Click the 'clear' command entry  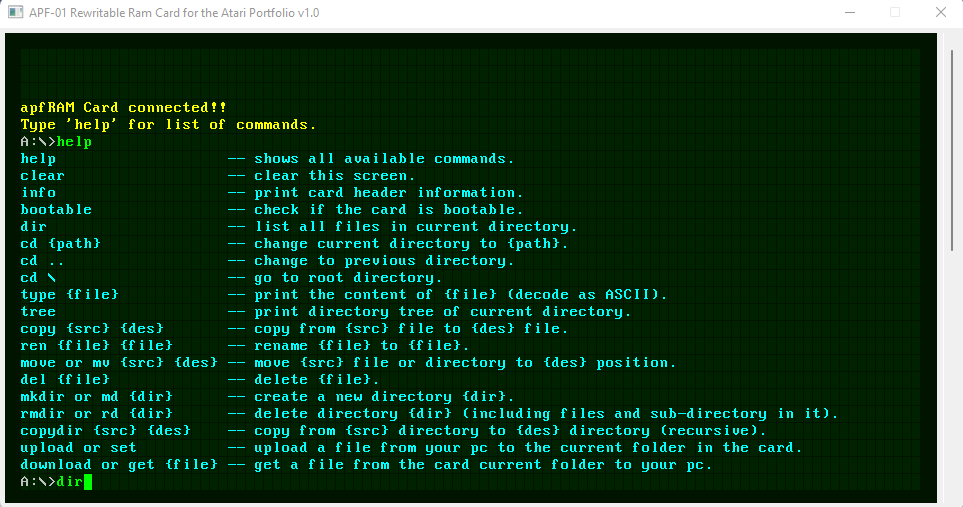tap(43, 176)
